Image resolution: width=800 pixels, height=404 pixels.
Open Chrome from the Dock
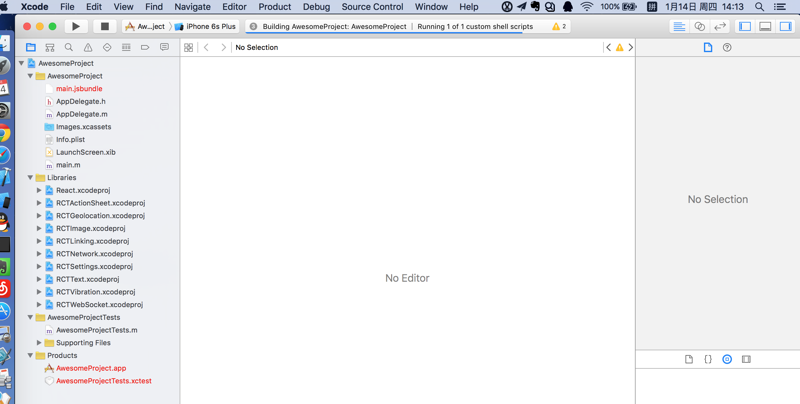[4, 133]
